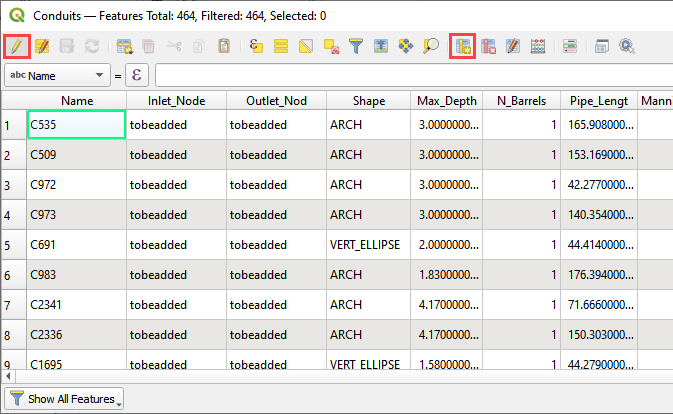Move selected rows to the top
The height and width of the screenshot is (414, 673).
381,46
